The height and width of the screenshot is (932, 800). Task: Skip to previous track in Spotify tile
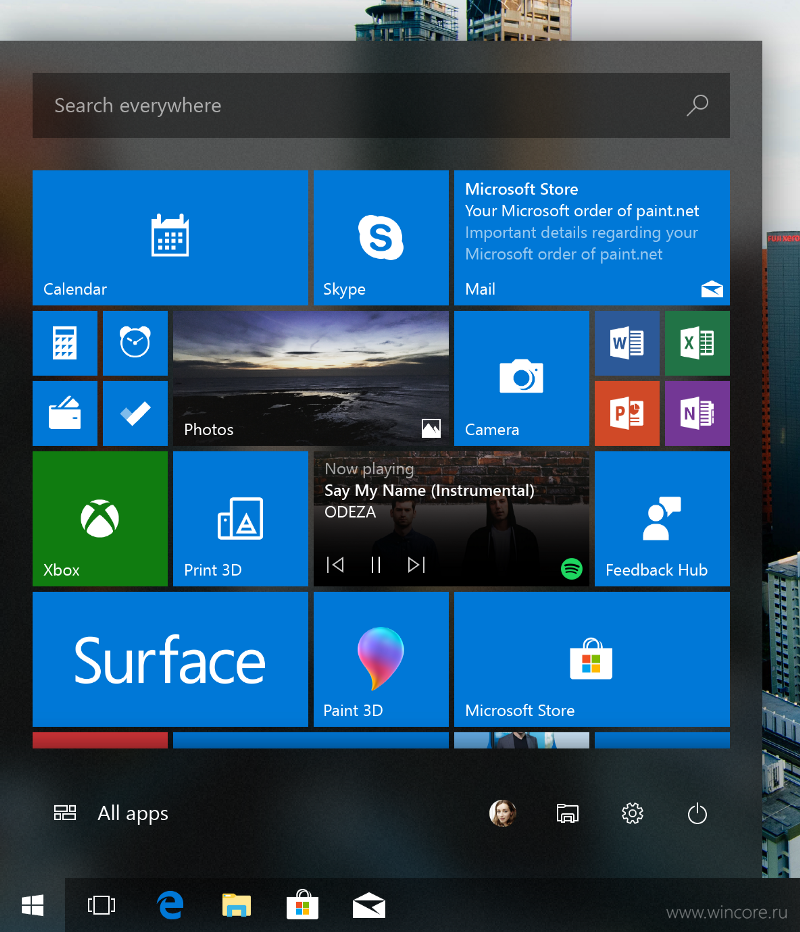coord(335,565)
